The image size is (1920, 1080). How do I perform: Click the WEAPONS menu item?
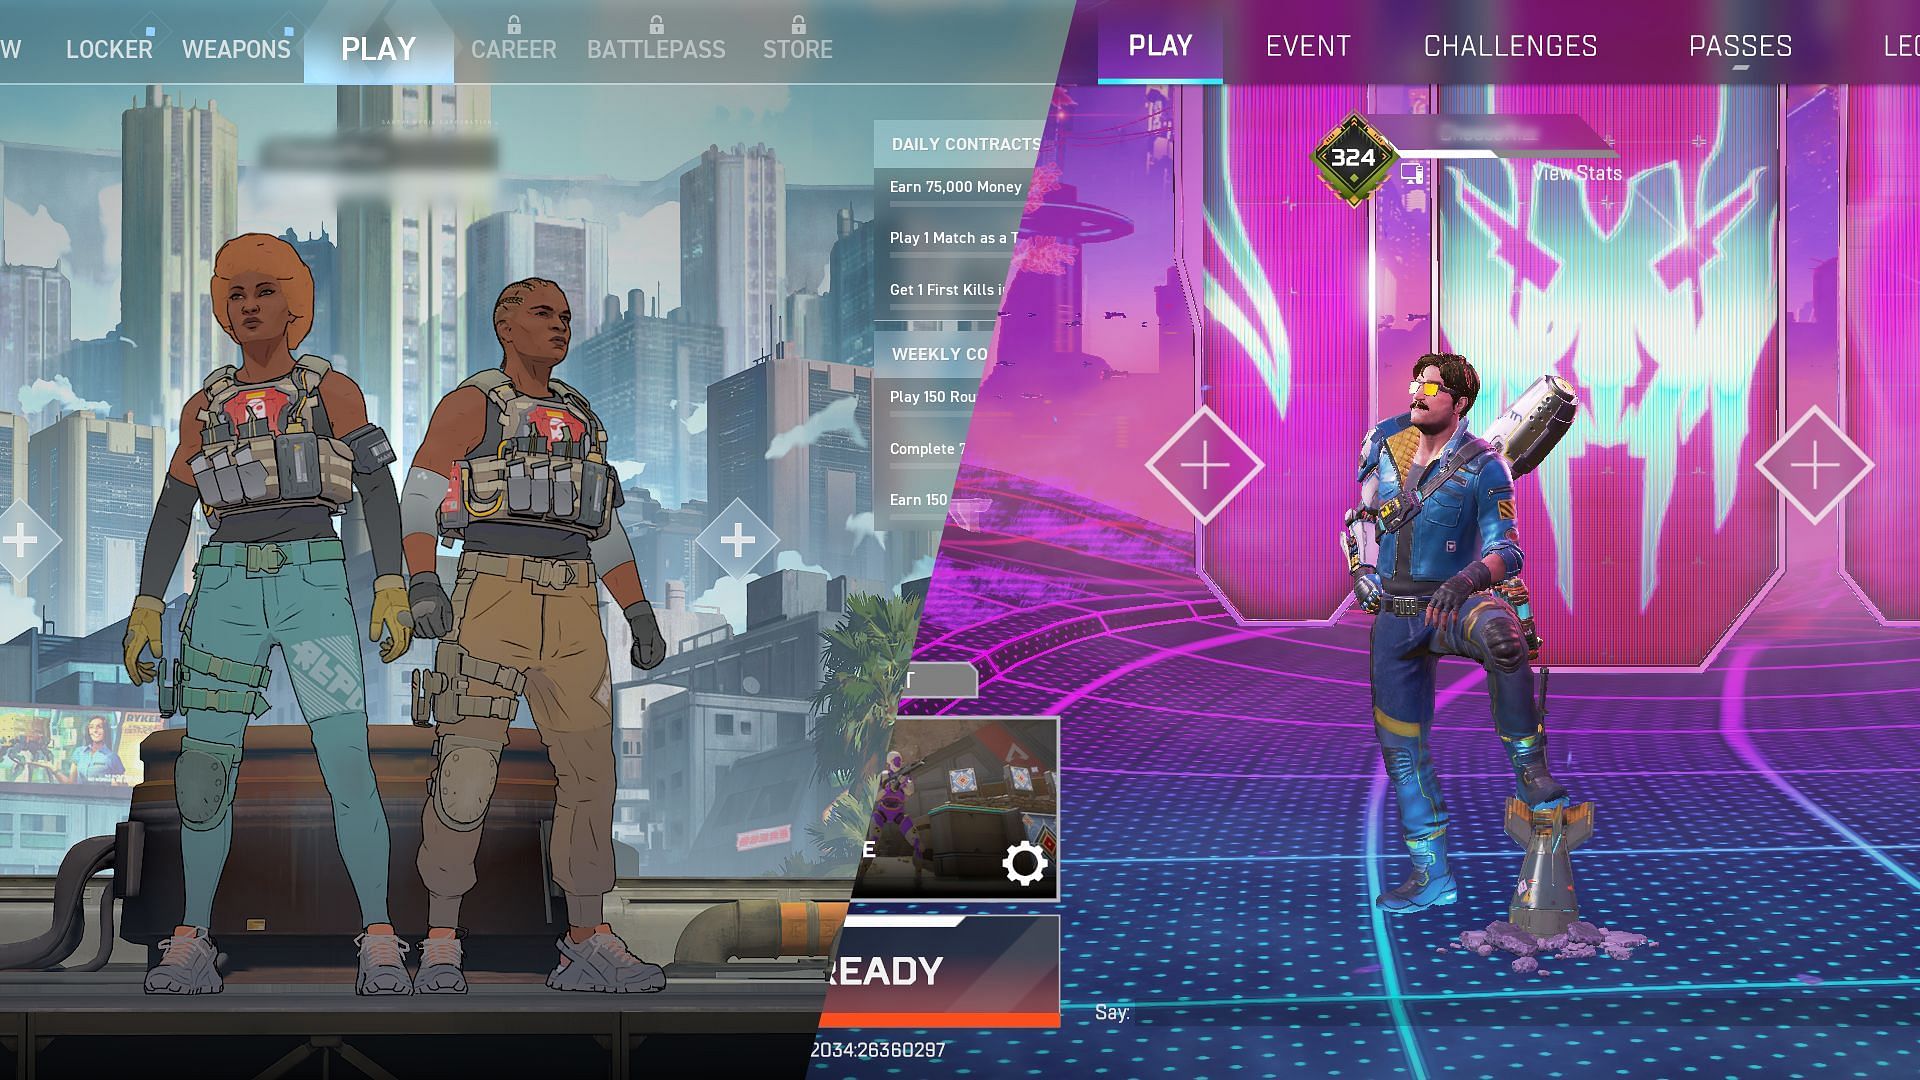tap(236, 49)
